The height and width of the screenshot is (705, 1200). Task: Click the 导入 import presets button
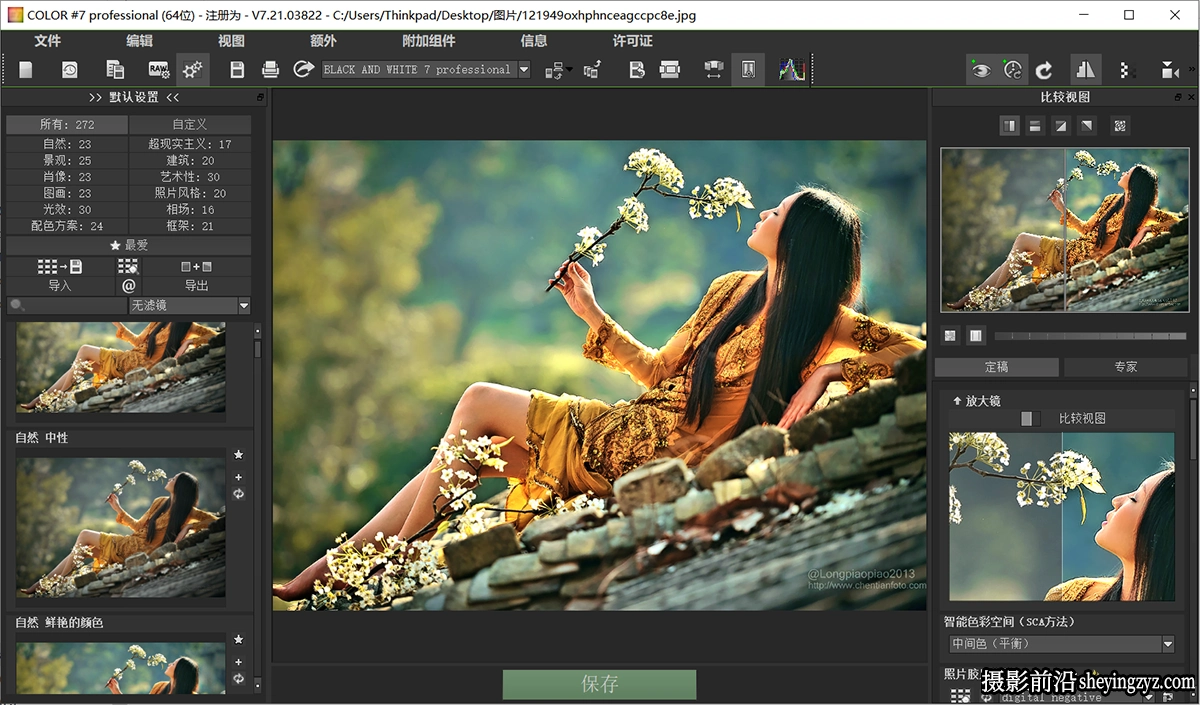click(60, 286)
